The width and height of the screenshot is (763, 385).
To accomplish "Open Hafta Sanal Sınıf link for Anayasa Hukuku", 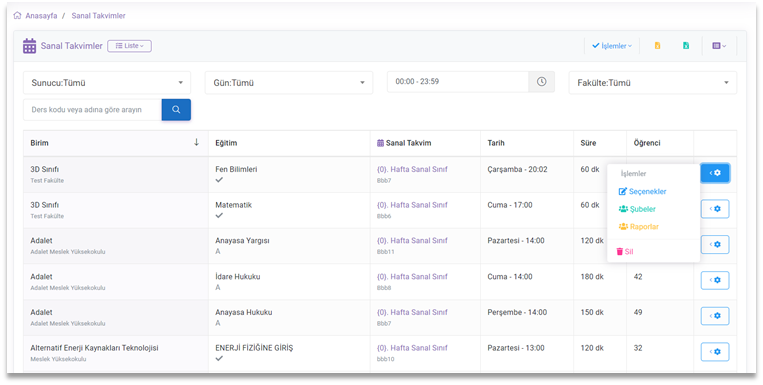I will (x=412, y=312).
